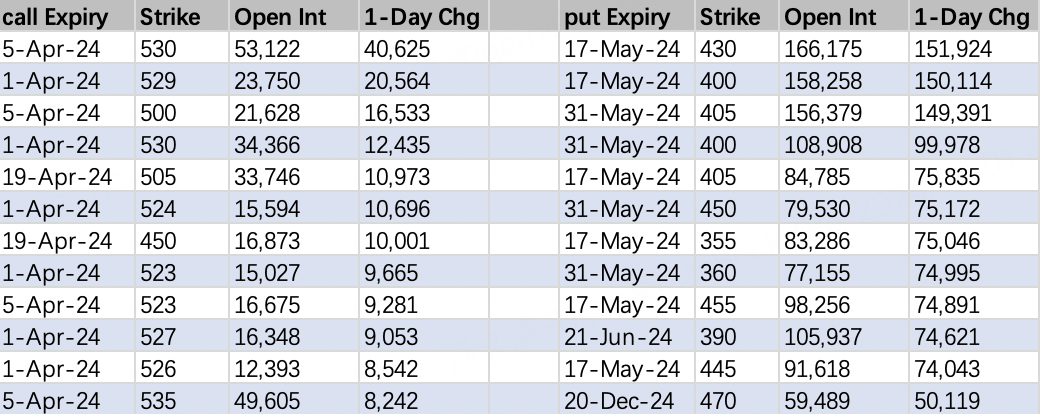
Task: Click the call strike cell 529
Action: [x=158, y=80]
